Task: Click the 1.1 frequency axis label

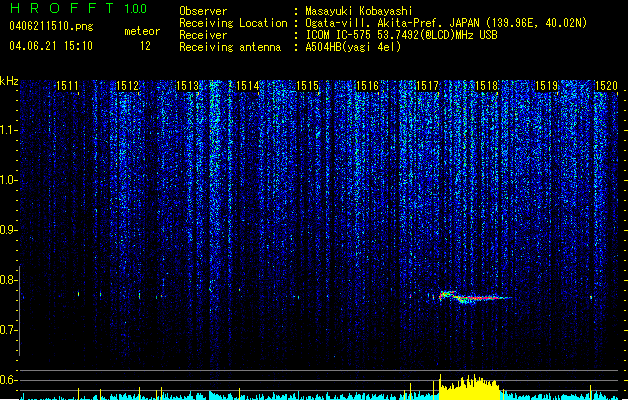Action: pos(8,130)
